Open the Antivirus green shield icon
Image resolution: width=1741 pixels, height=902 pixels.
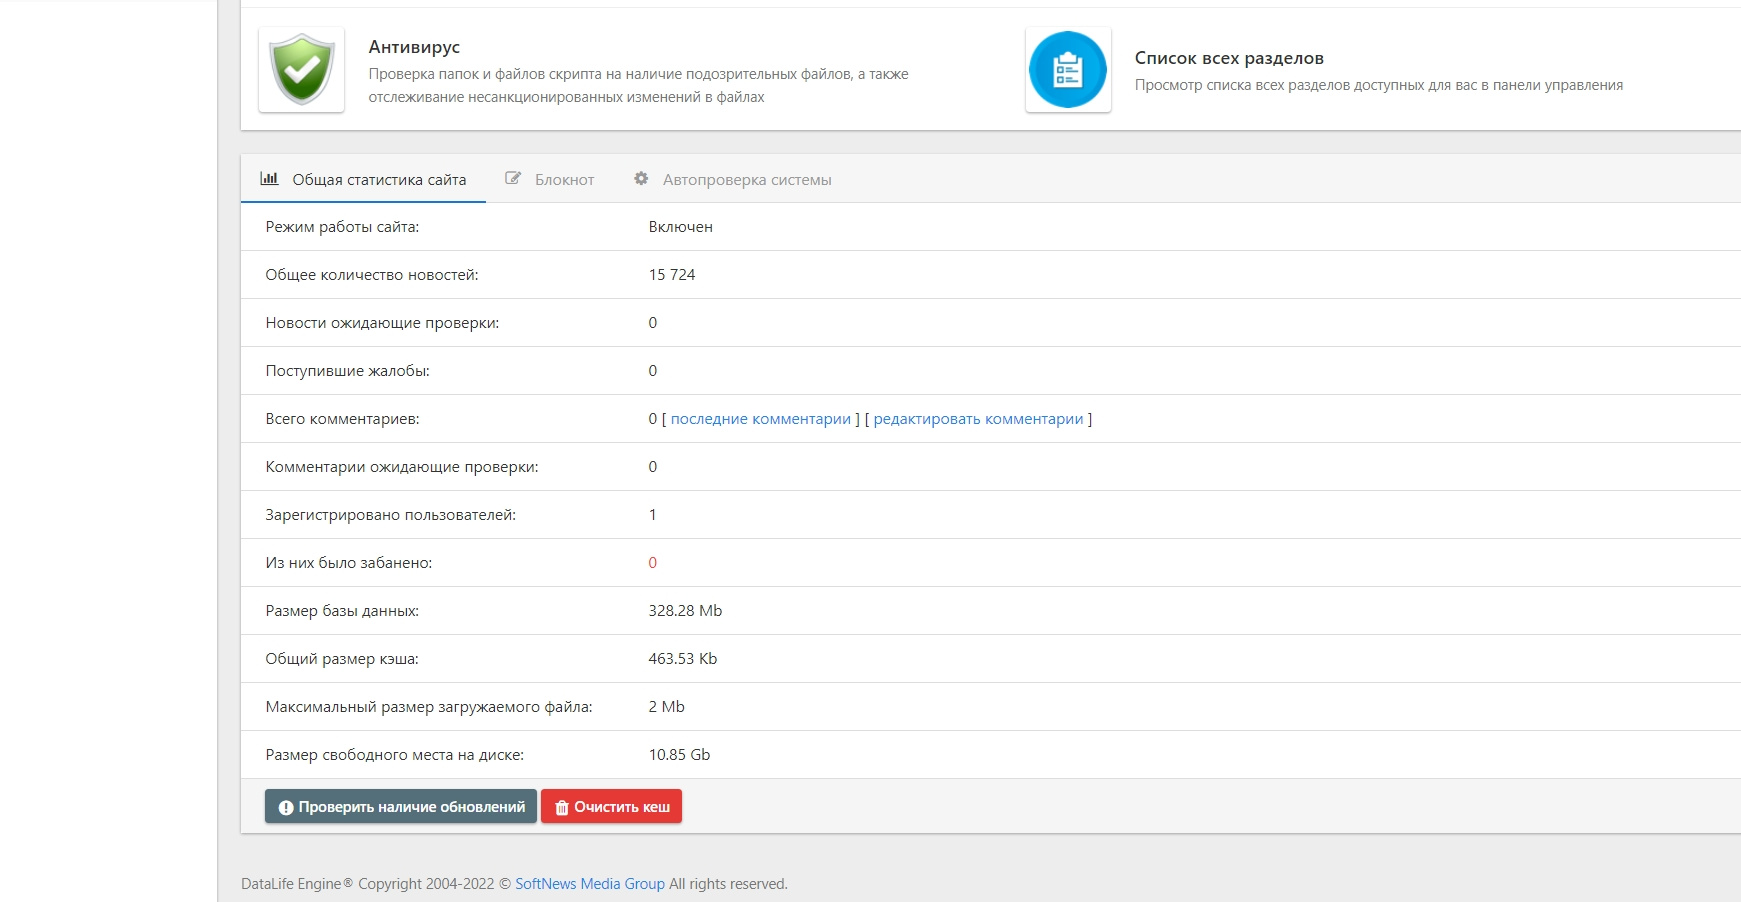click(x=302, y=70)
